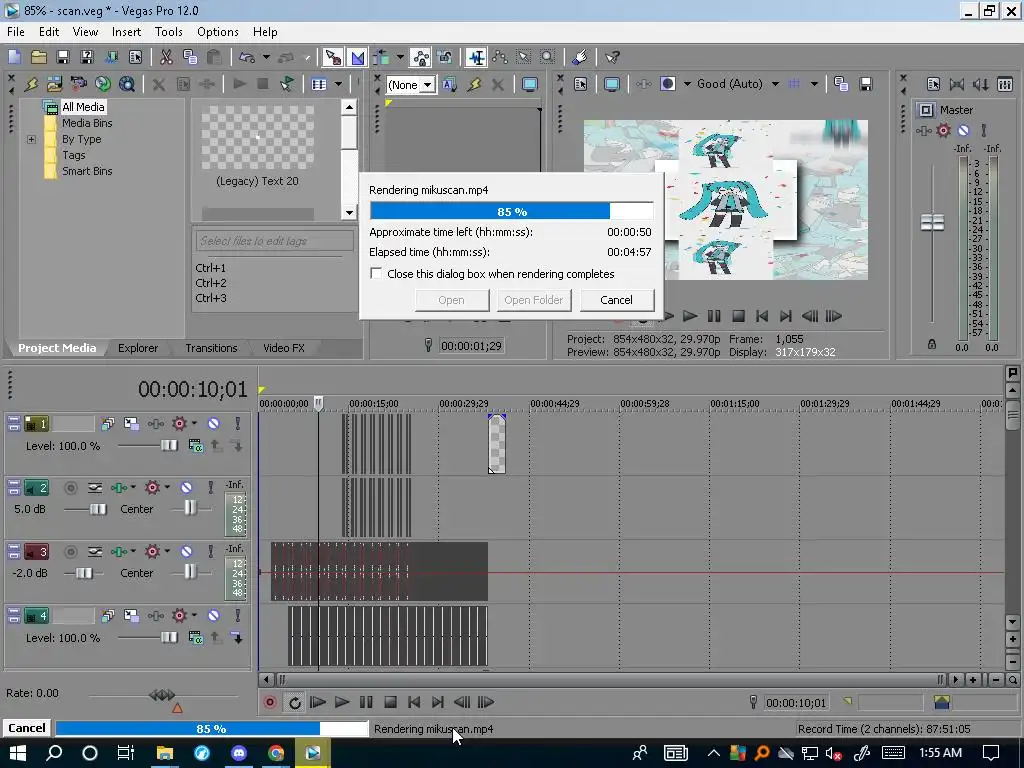Open the Good (Auto) preview quality dropdown

point(775,84)
